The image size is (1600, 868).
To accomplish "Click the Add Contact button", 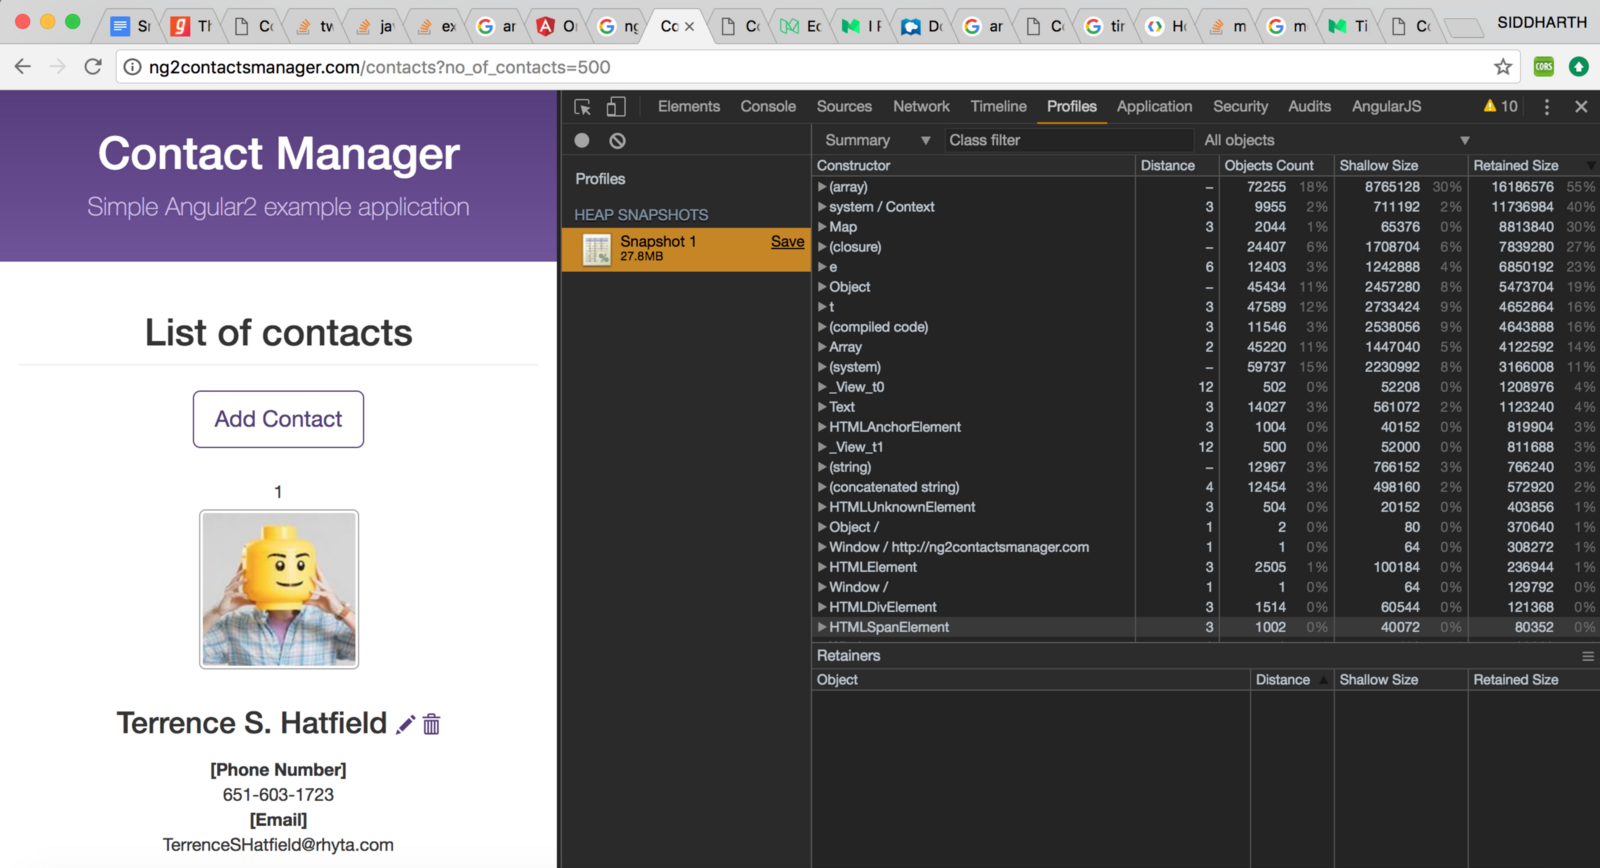I will (278, 419).
